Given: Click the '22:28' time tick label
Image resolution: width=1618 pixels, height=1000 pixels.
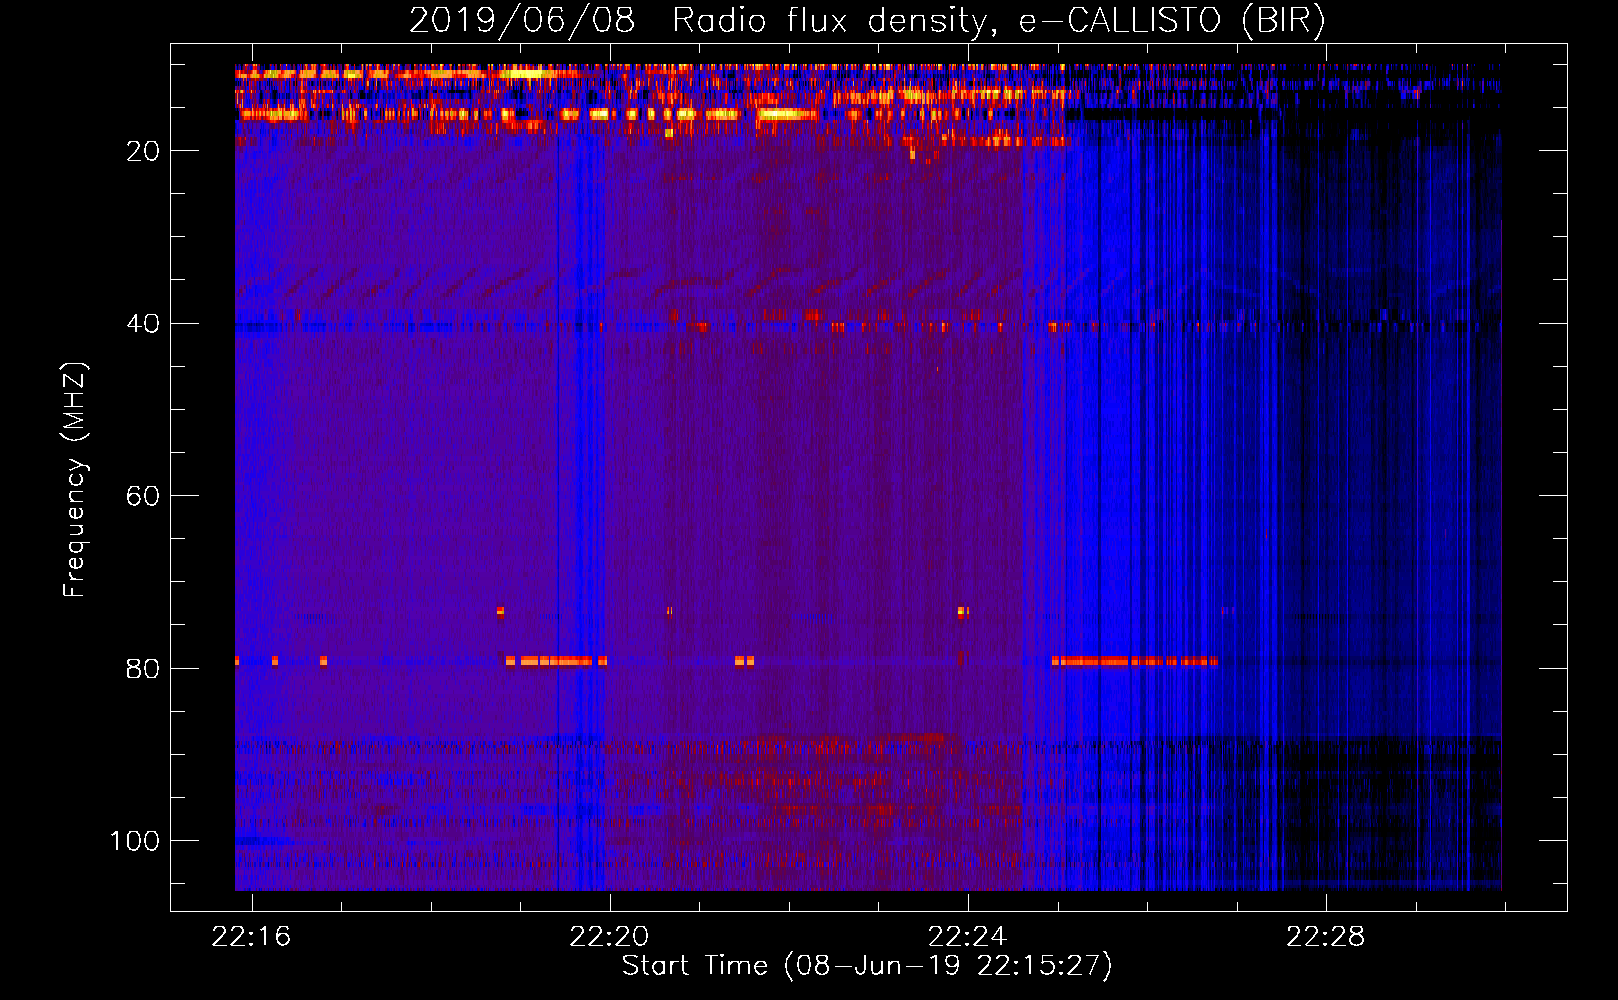Looking at the screenshot, I should click(1325, 936).
